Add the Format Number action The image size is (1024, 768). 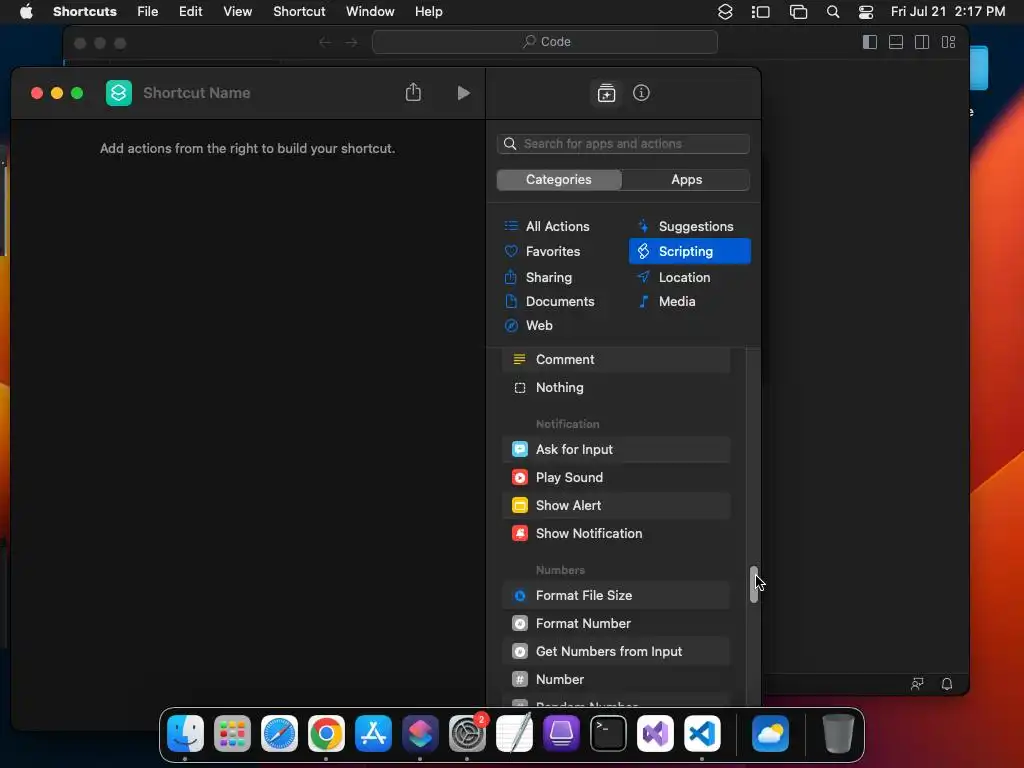[616, 624]
